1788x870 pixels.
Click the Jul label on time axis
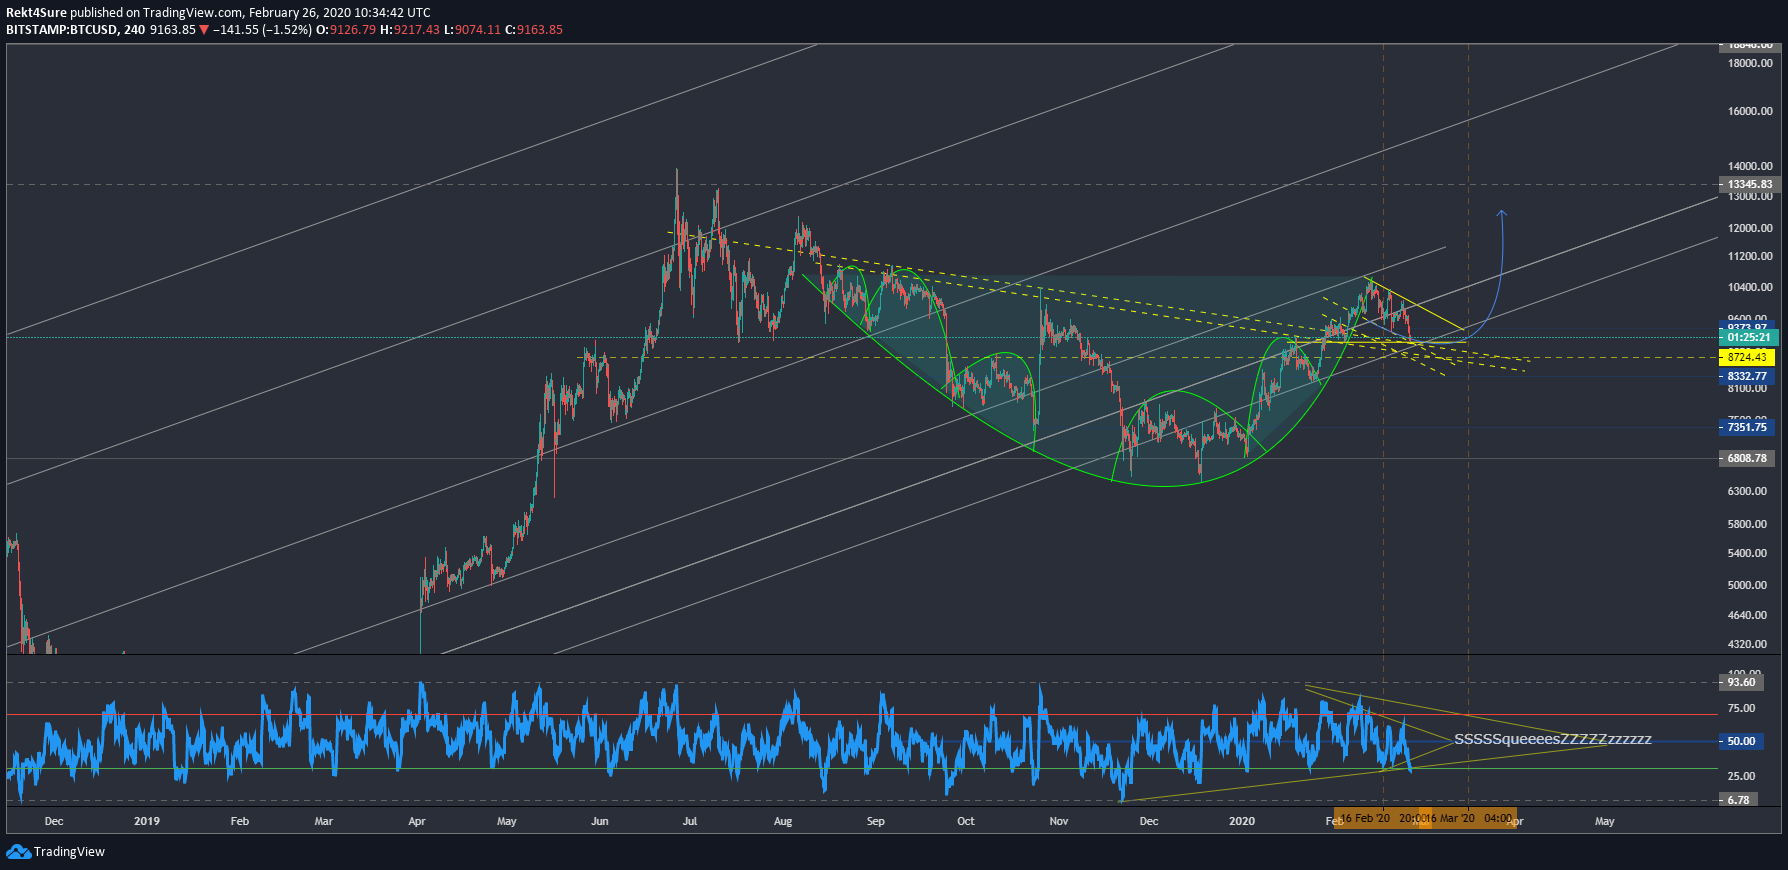pyautogui.click(x=690, y=821)
